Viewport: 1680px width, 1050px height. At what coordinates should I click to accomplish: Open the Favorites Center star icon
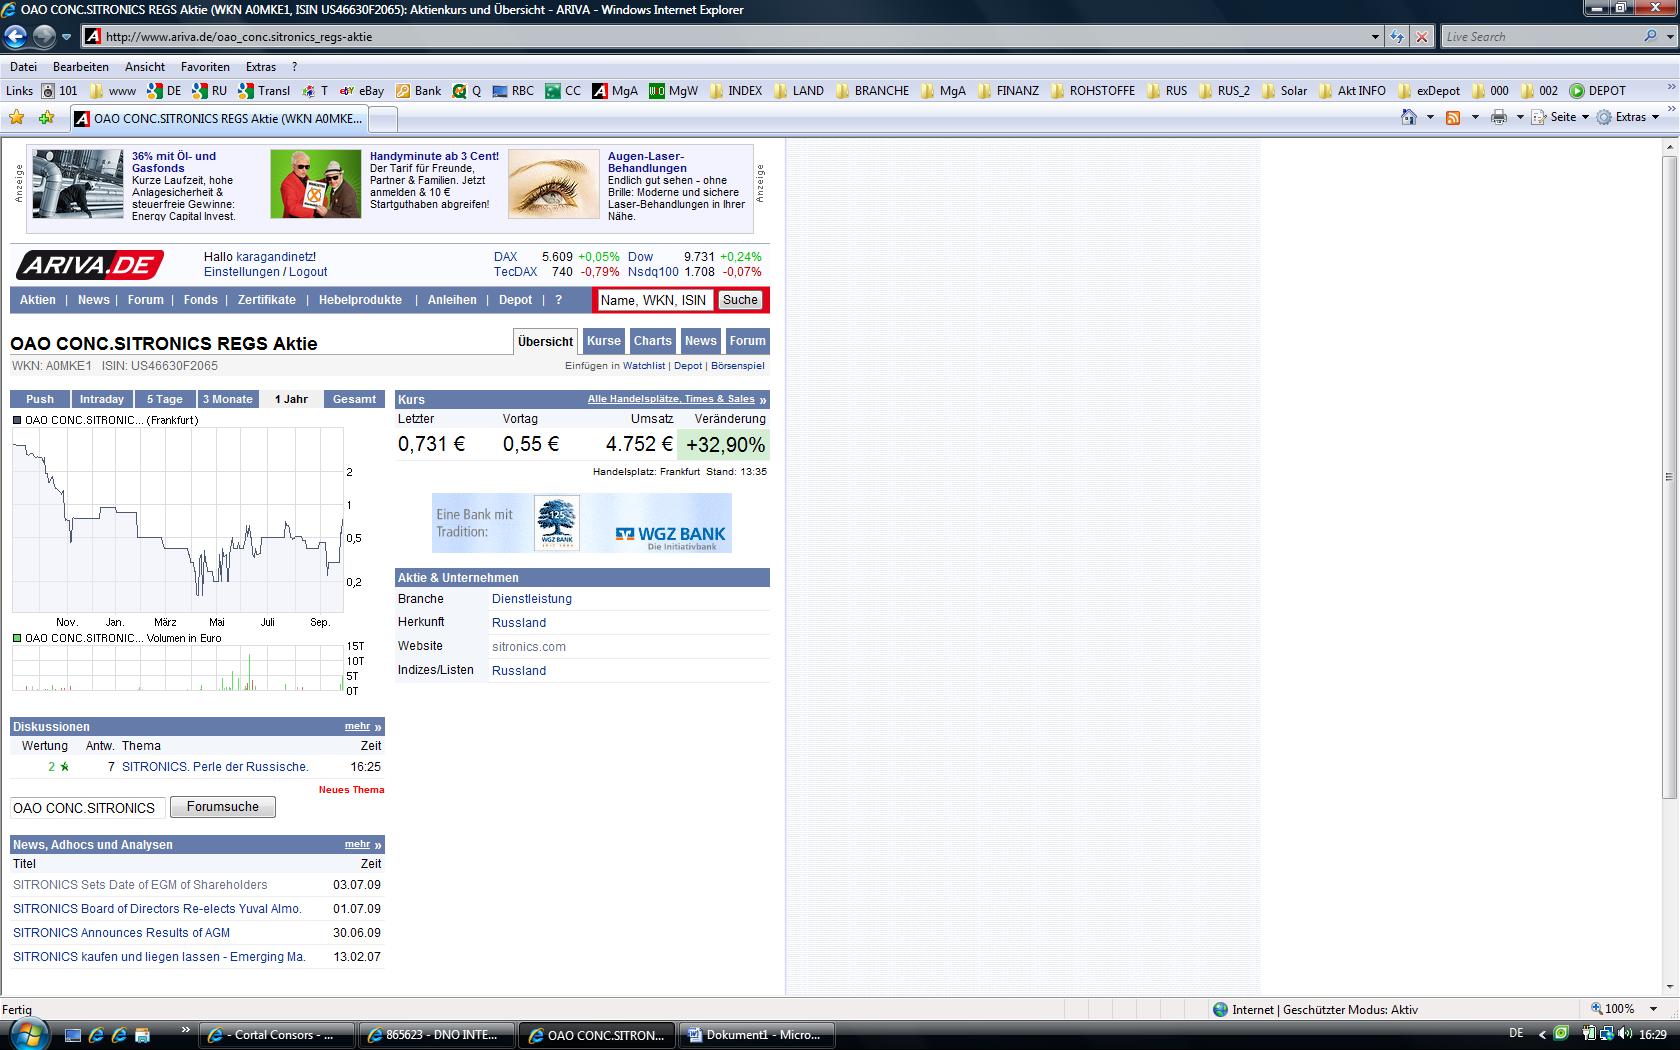click(x=17, y=118)
